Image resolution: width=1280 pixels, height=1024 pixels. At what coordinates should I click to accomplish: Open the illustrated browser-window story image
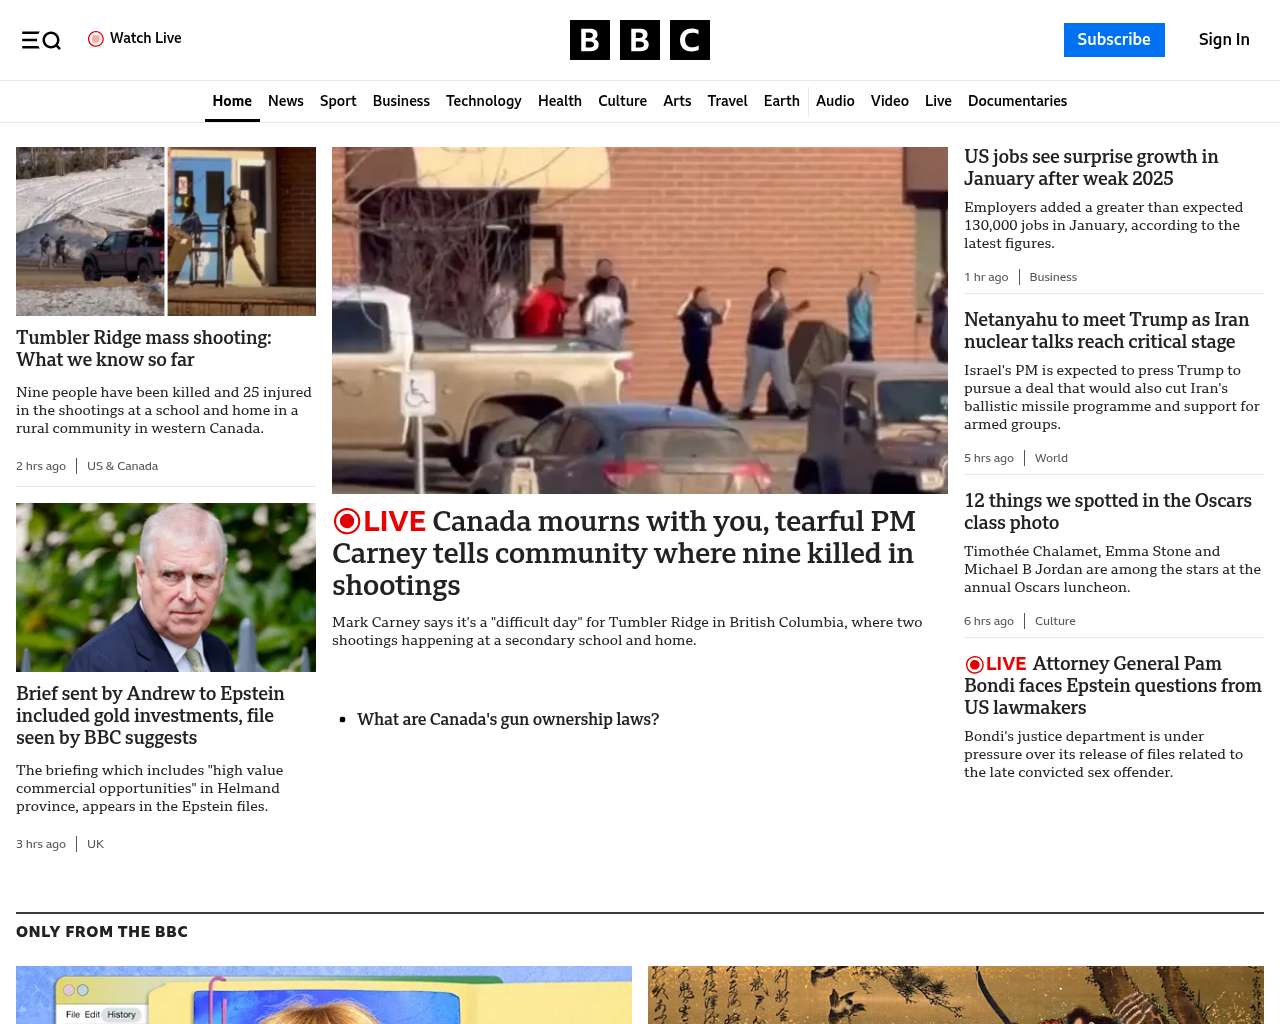(324, 995)
